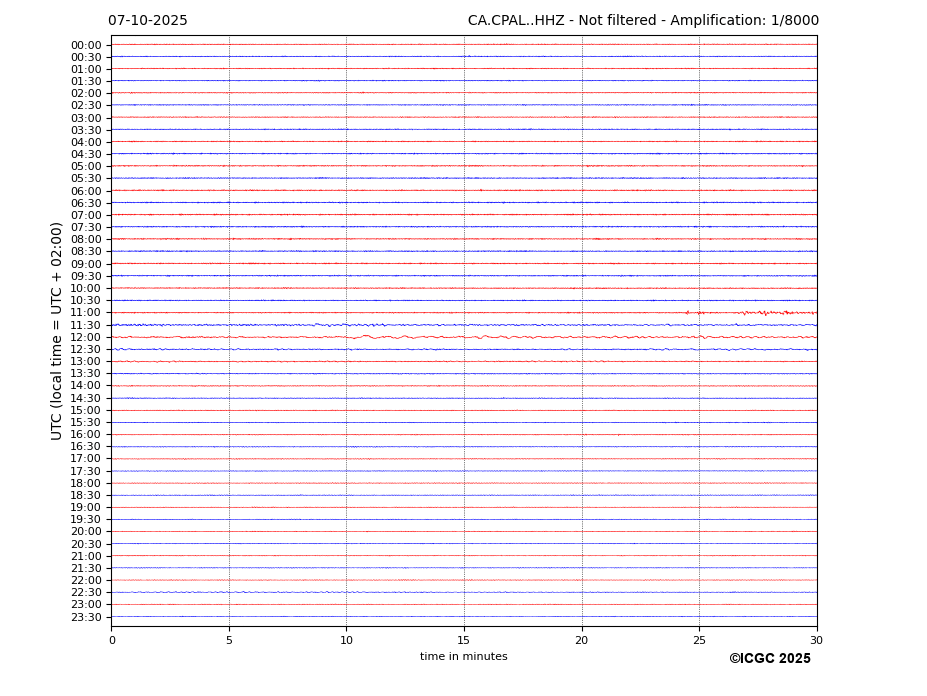Select the 23:30 time row label
Viewport: 927px width, 696px height.
[86, 617]
